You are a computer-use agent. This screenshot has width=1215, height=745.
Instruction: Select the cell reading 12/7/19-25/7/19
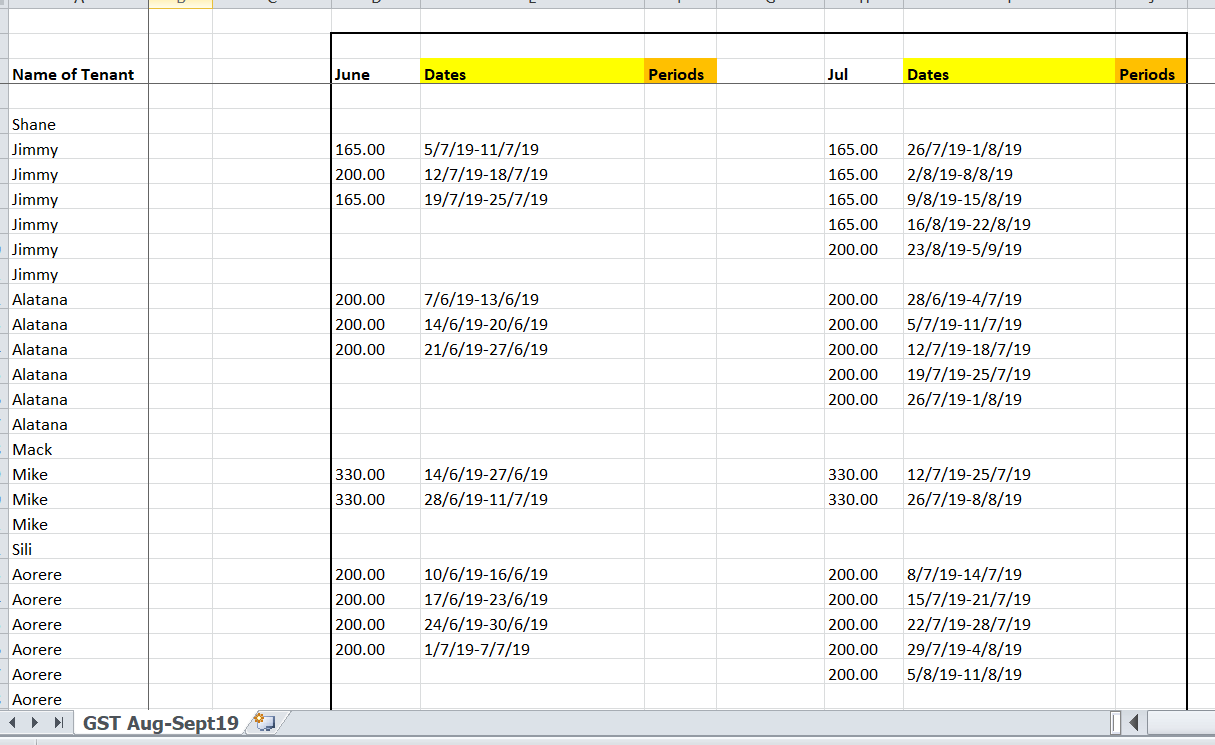point(1009,471)
